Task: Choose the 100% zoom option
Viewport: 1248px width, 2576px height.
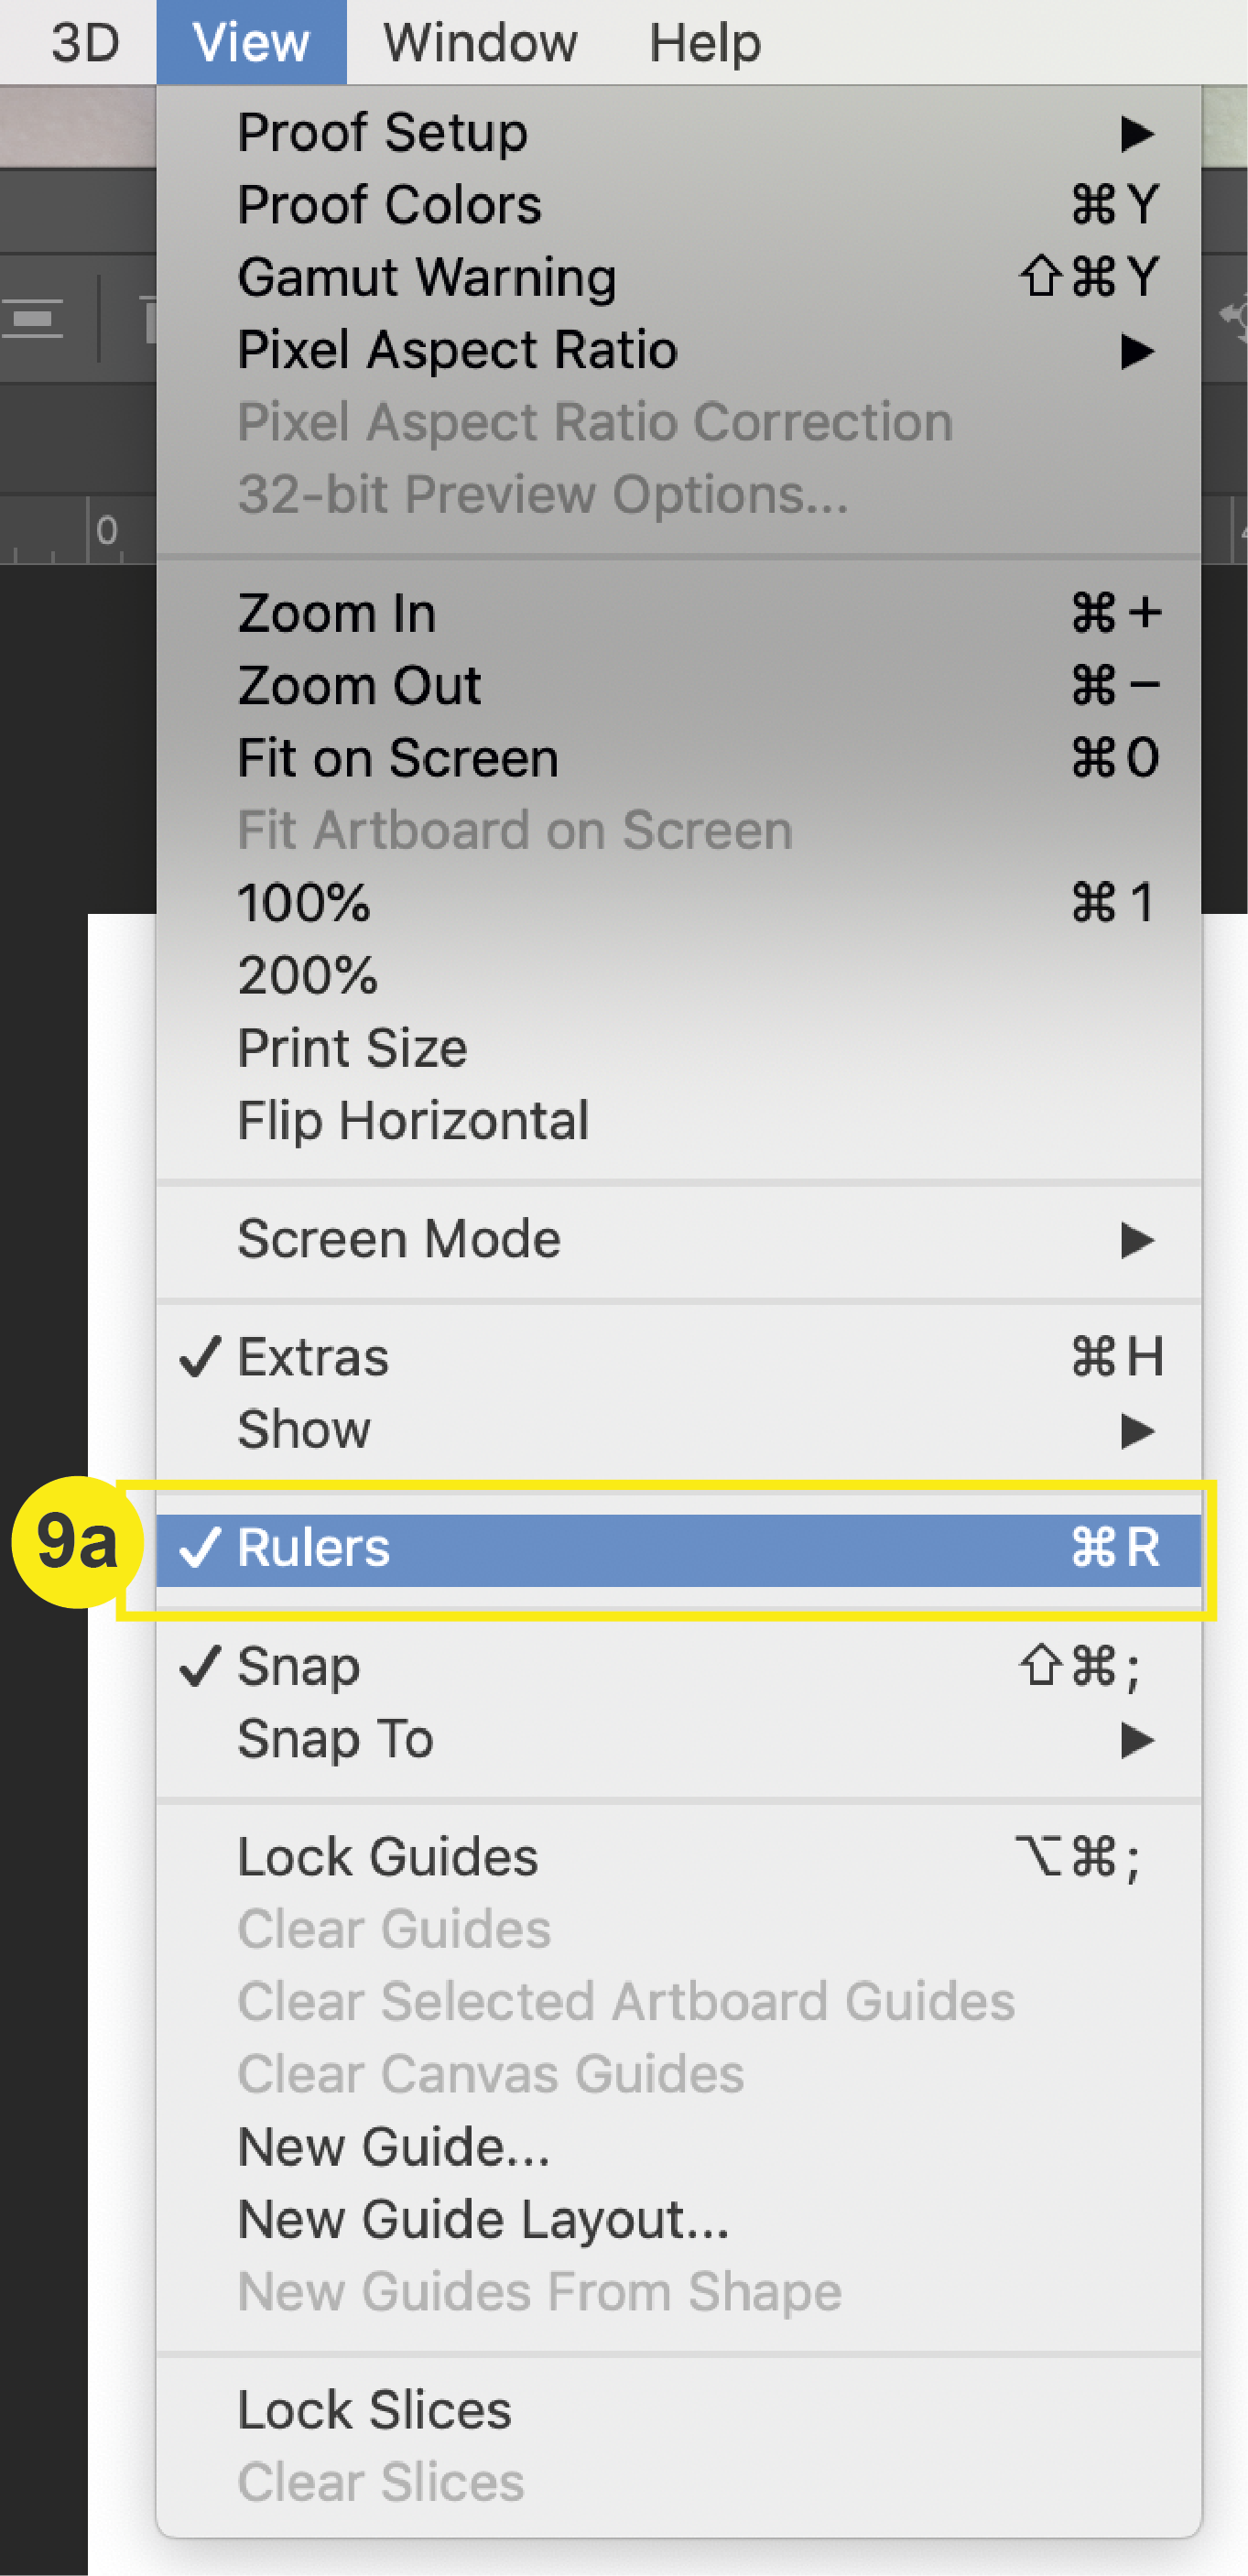Action: click(x=304, y=903)
